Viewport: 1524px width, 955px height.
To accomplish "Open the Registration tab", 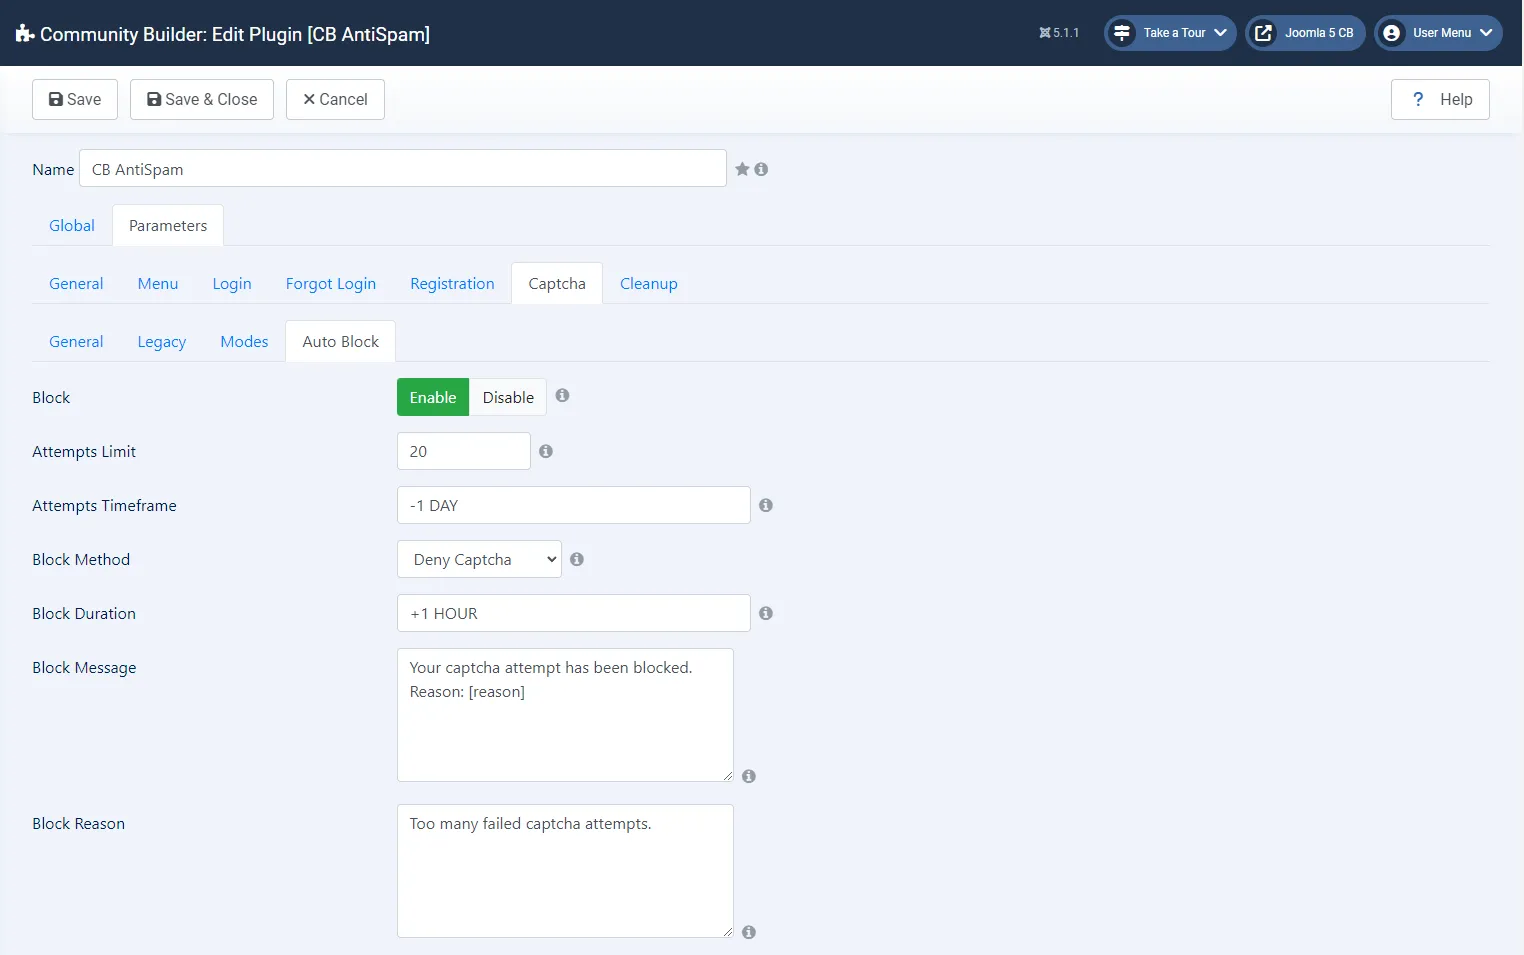I will pos(452,284).
